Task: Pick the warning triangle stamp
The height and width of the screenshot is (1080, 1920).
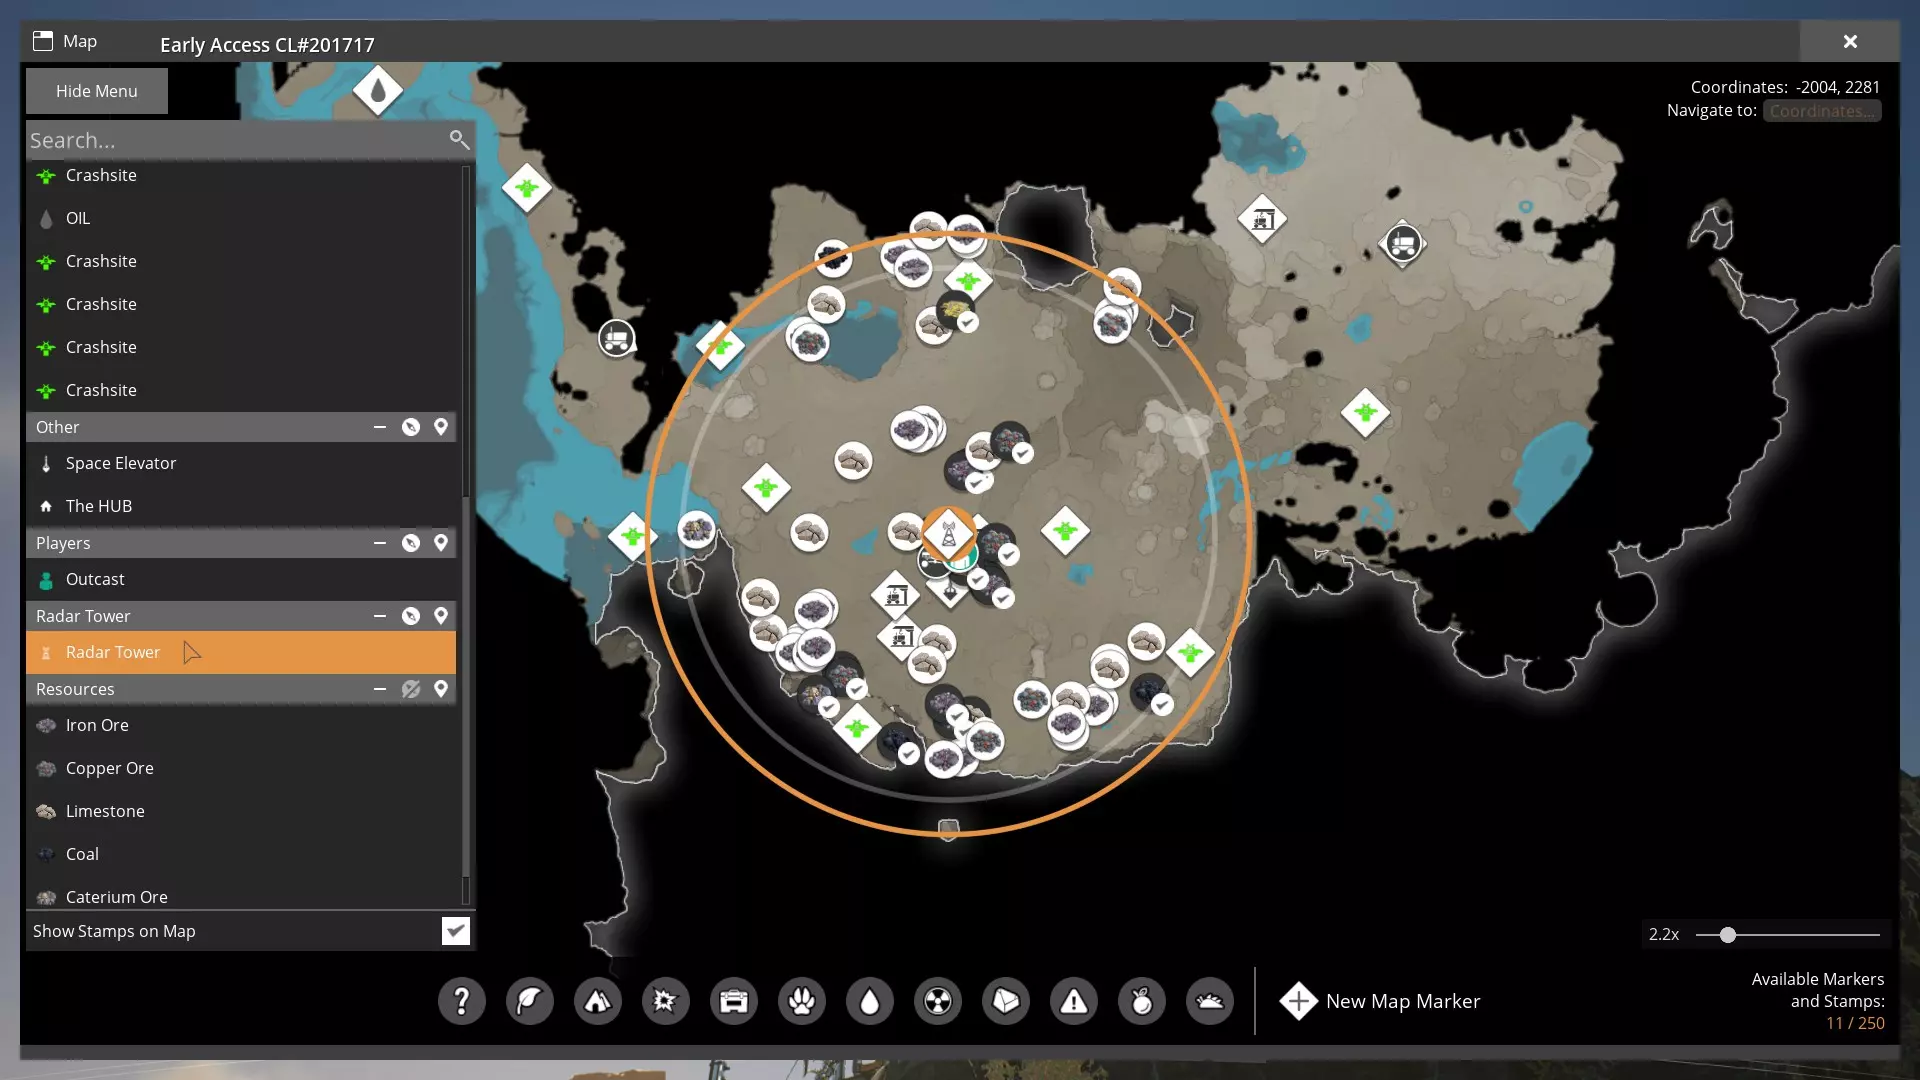Action: click(x=1073, y=1001)
